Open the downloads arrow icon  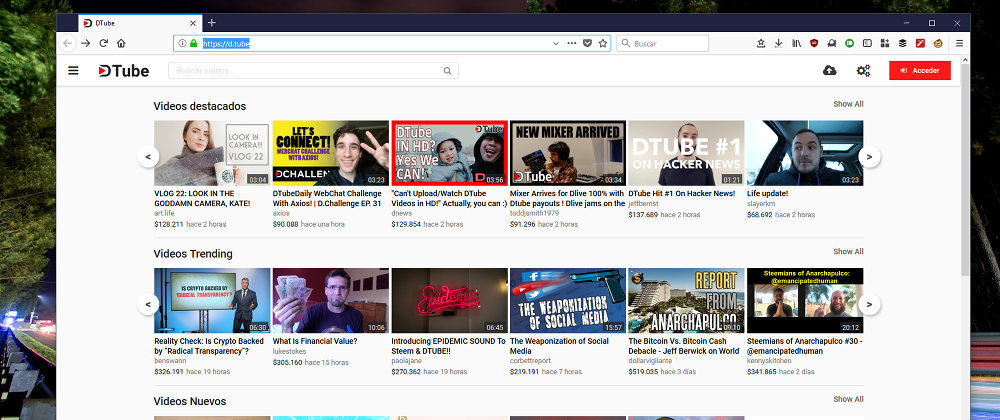779,43
